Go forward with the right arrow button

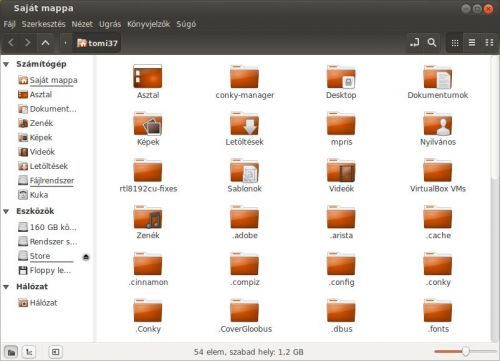pos(28,43)
